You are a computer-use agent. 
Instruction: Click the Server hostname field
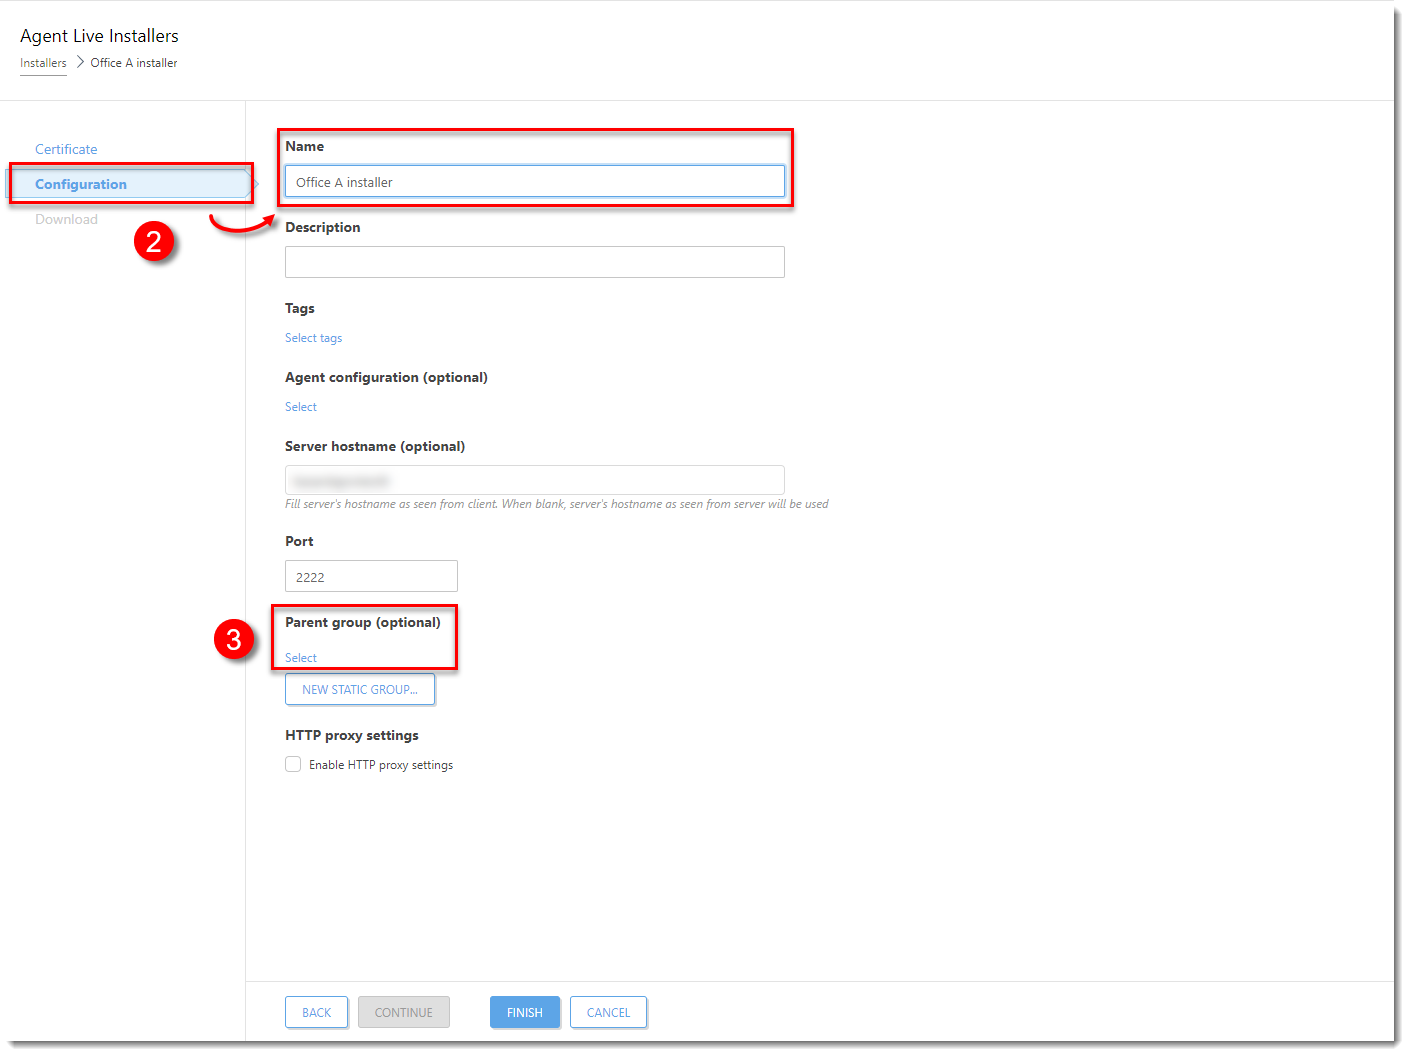534,480
